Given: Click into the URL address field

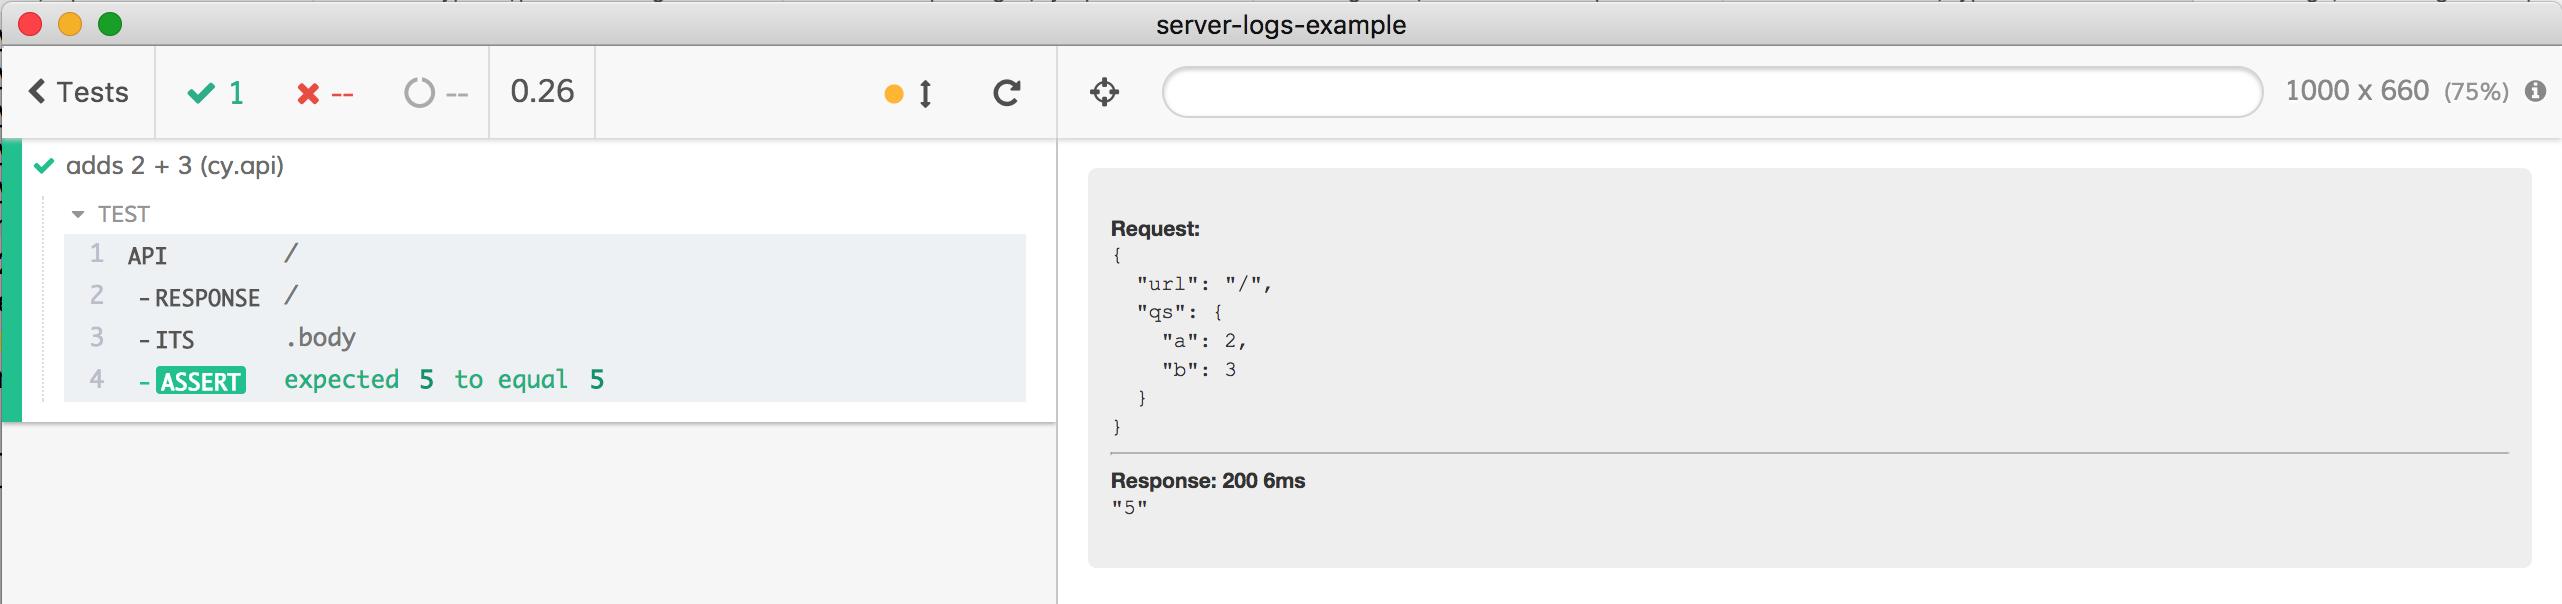Looking at the screenshot, I should 1712,92.
